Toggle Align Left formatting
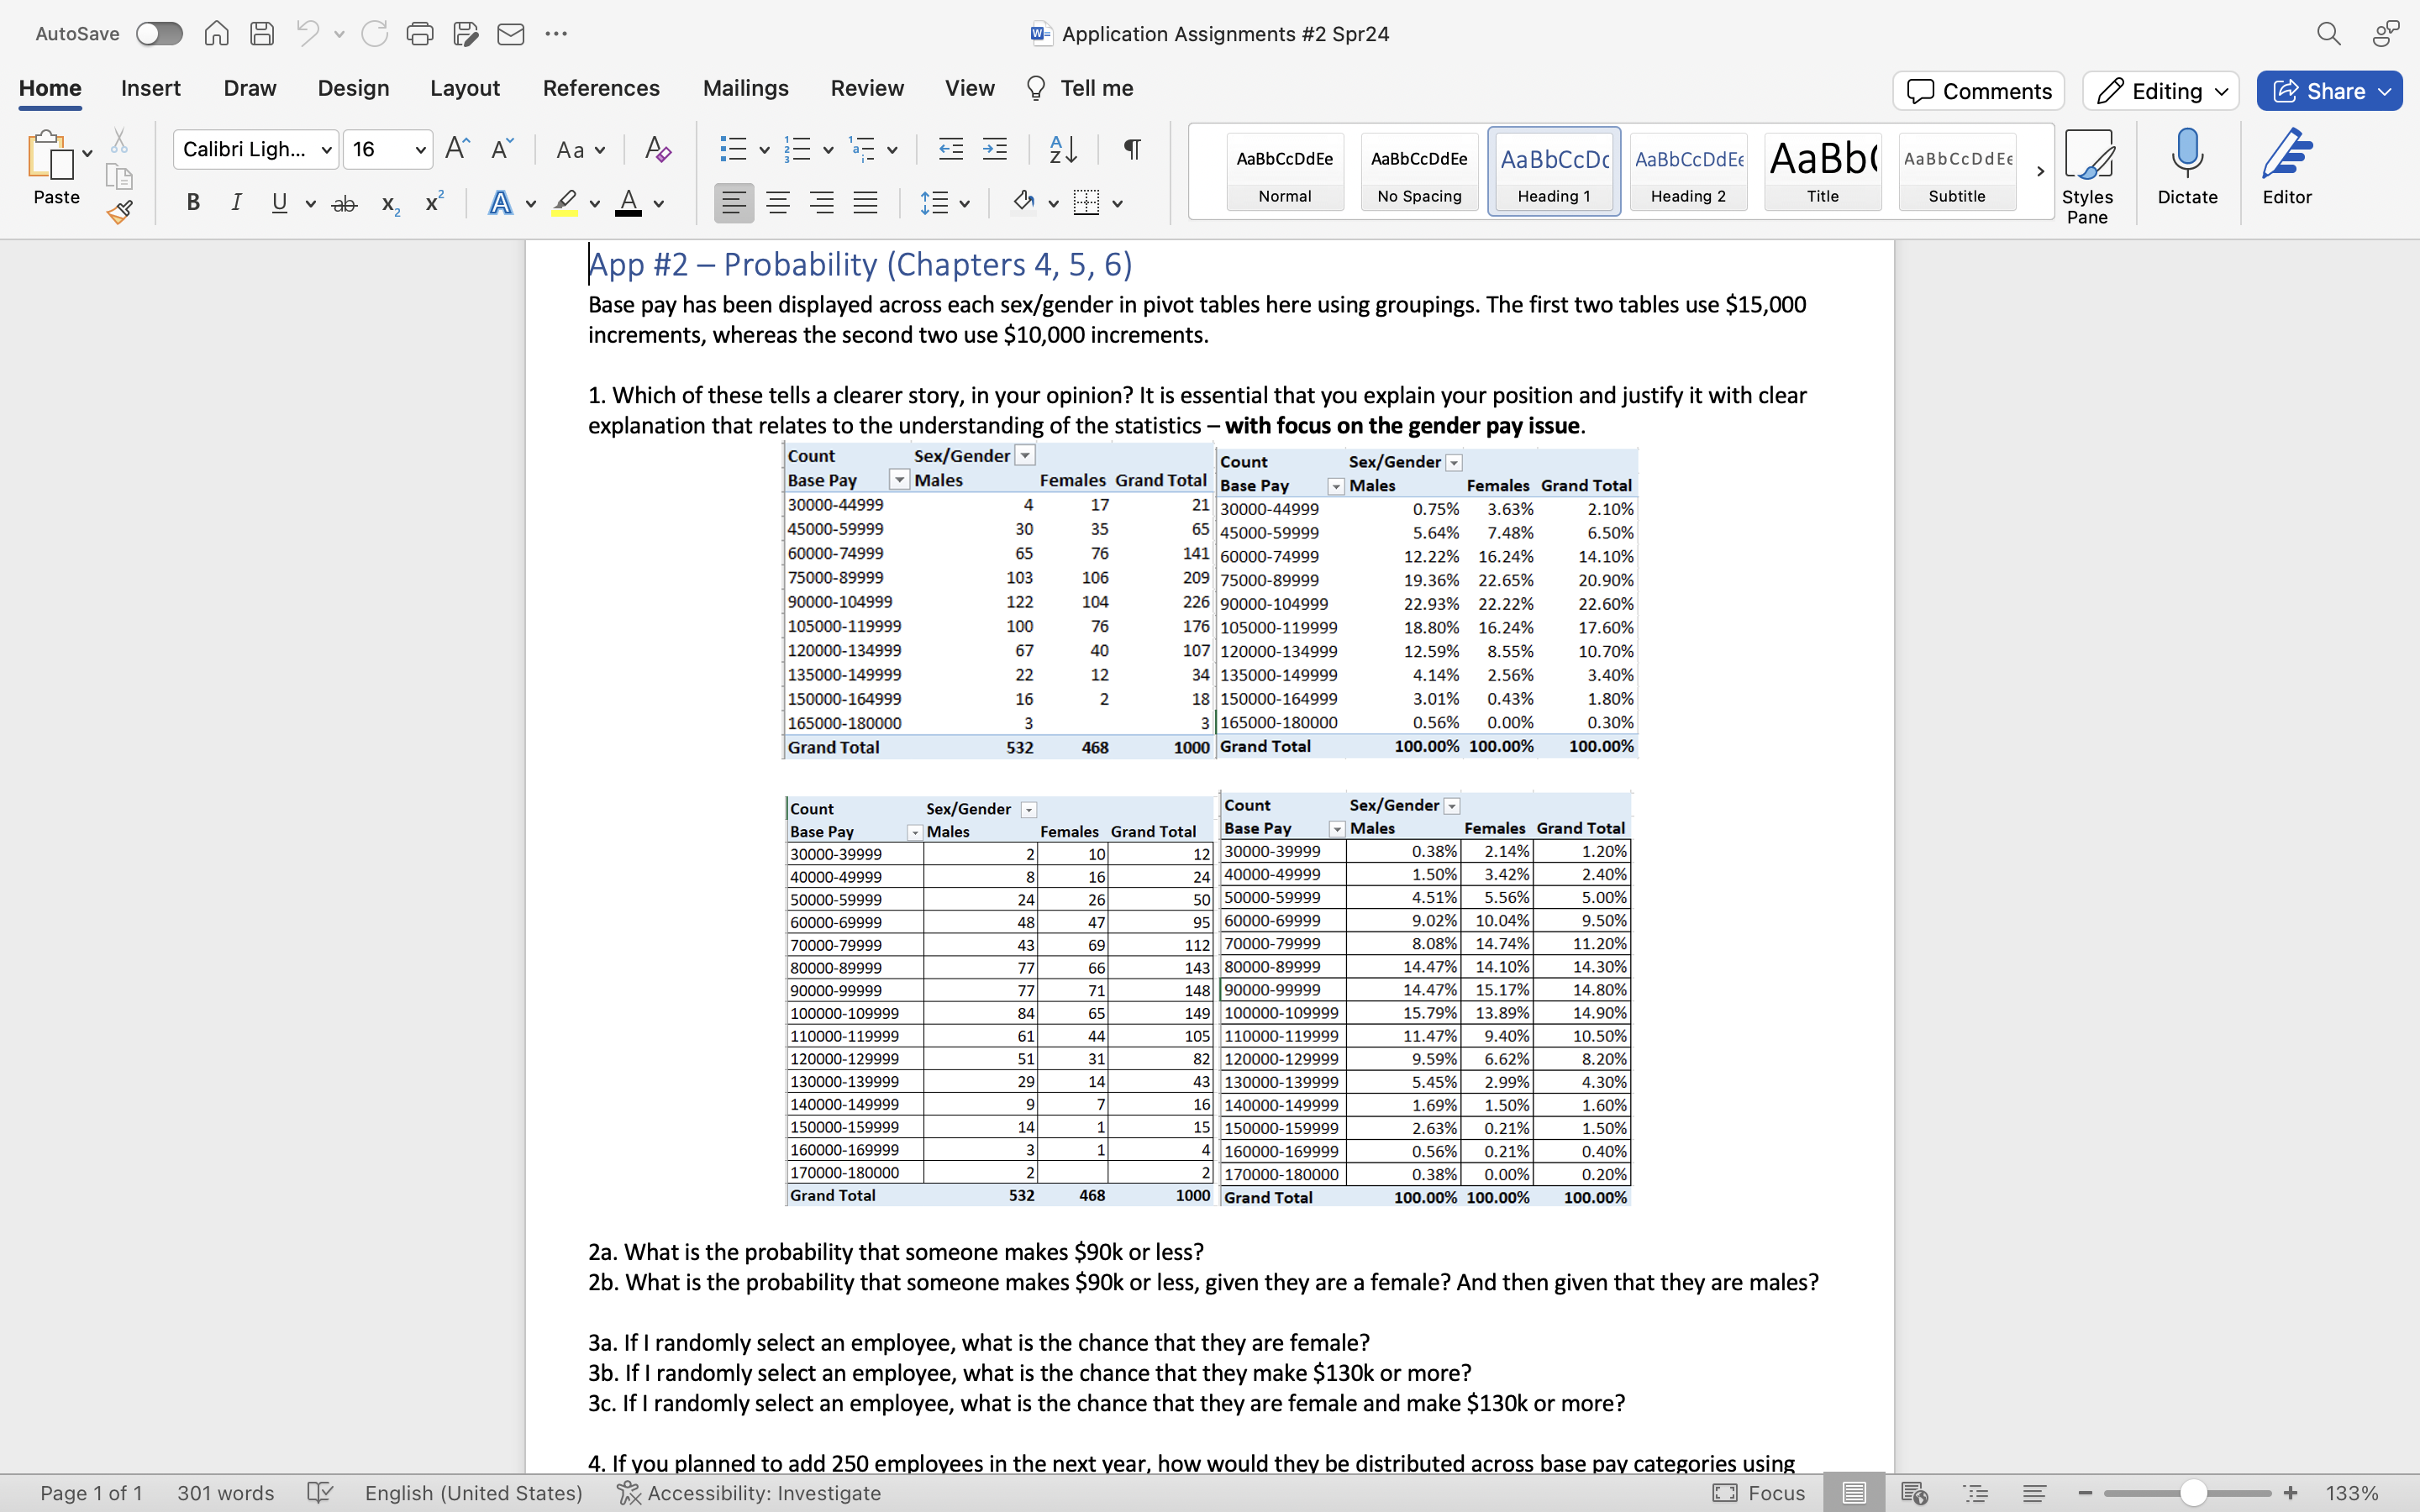 [x=734, y=204]
